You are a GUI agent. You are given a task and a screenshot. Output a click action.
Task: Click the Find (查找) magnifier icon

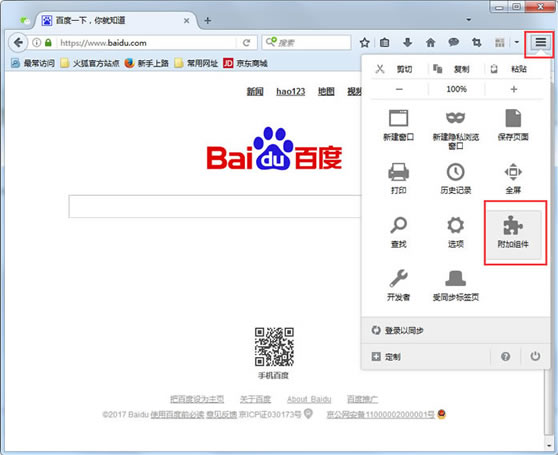click(x=399, y=225)
